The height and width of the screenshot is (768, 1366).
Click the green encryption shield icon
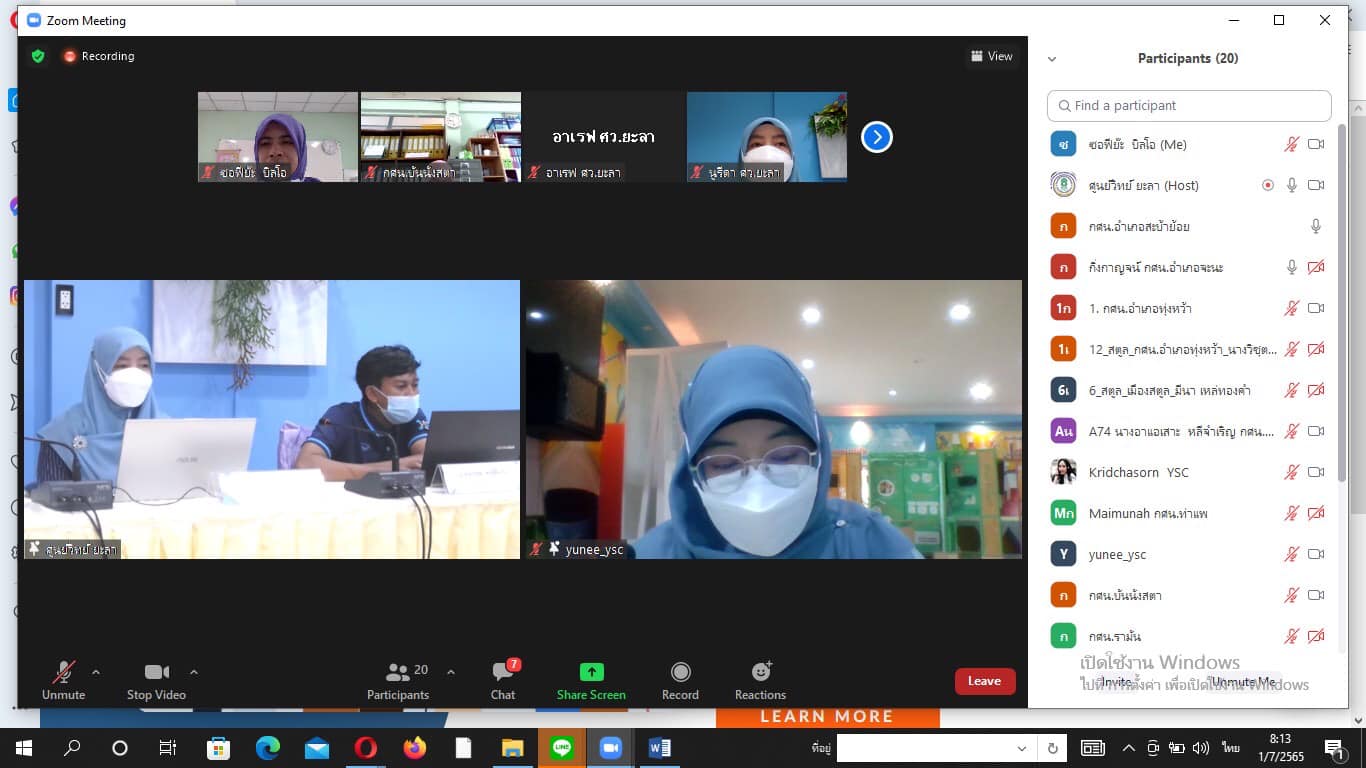point(38,57)
